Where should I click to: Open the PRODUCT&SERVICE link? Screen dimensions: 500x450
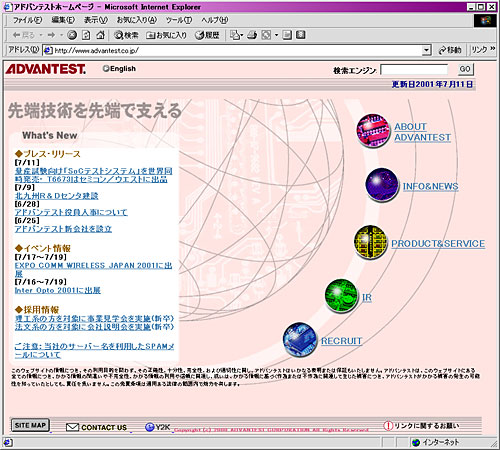[x=438, y=244]
